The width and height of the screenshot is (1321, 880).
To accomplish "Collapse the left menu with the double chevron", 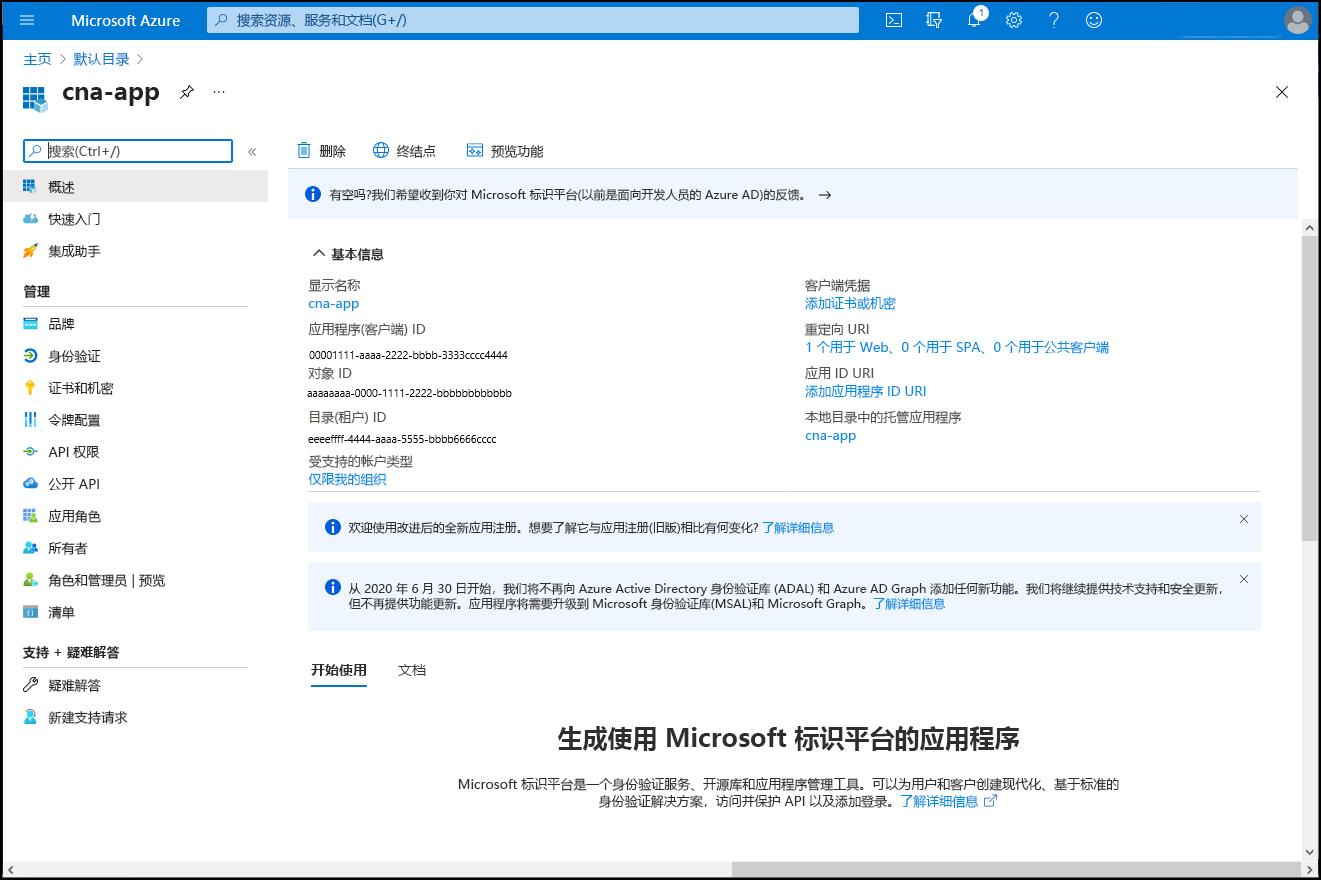I will point(252,152).
